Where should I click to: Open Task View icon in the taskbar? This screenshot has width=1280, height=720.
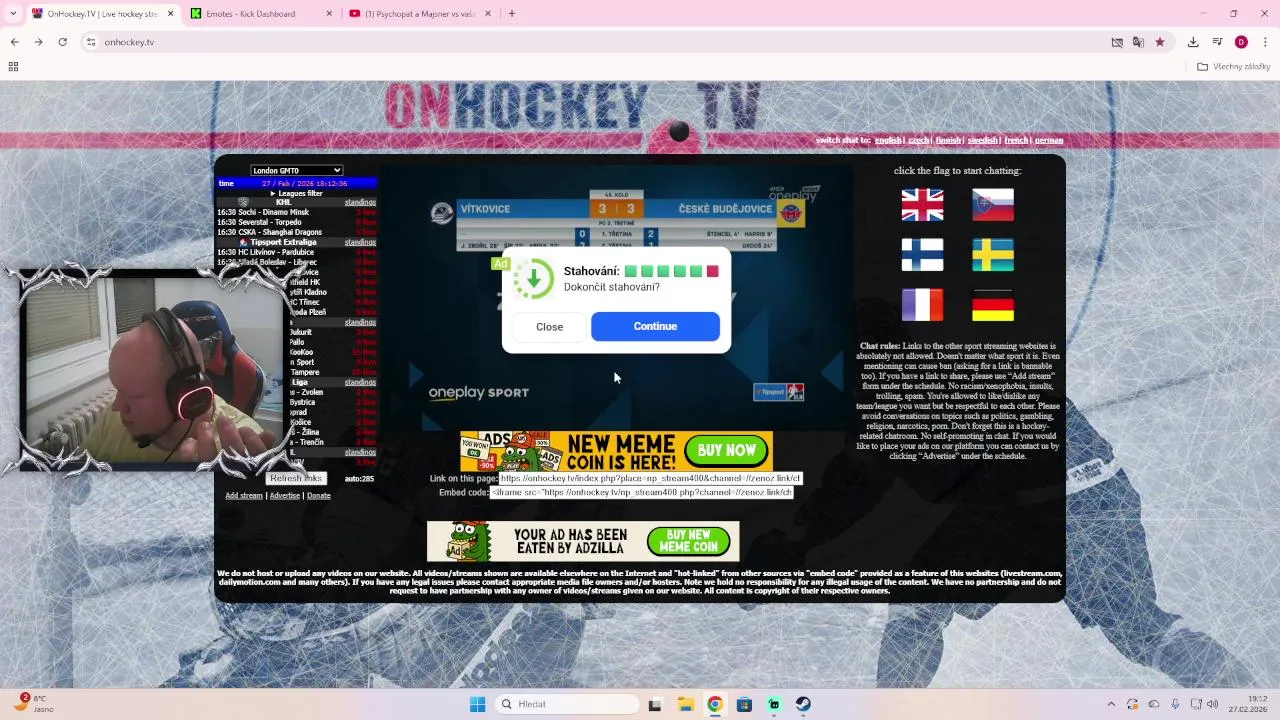(x=655, y=704)
